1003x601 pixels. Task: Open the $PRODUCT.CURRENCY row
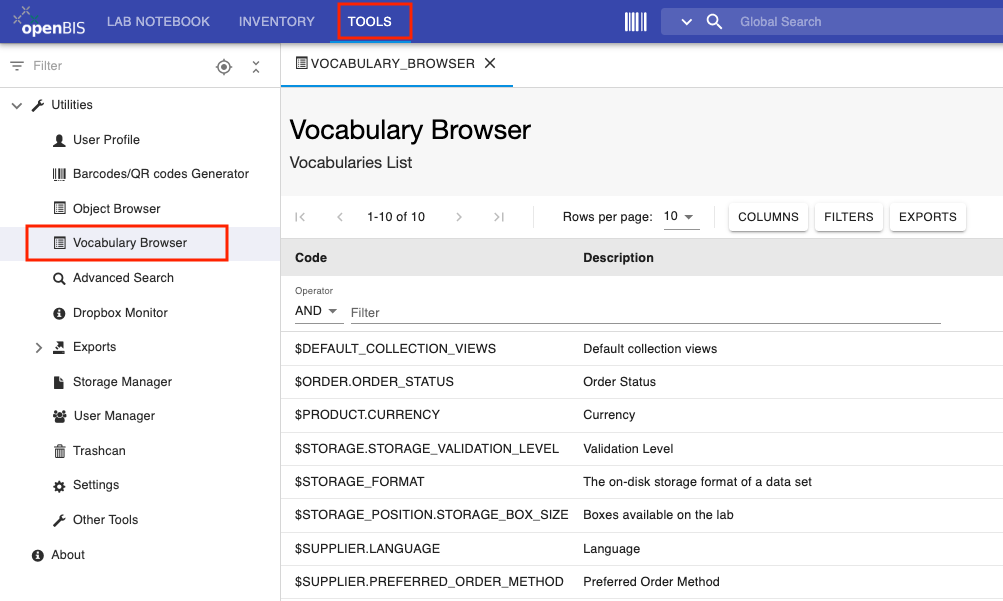point(642,416)
